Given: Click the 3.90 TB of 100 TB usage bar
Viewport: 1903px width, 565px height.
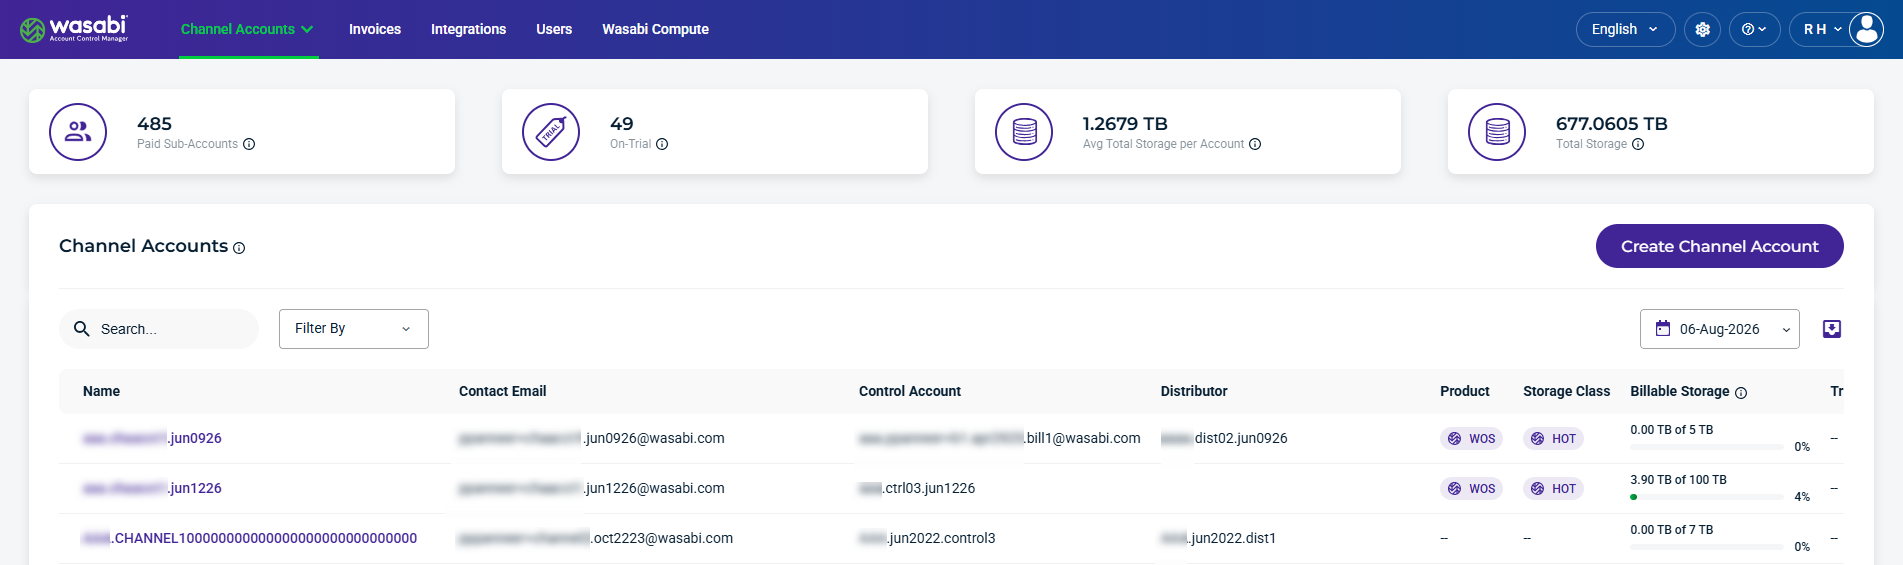Looking at the screenshot, I should pos(1706,497).
